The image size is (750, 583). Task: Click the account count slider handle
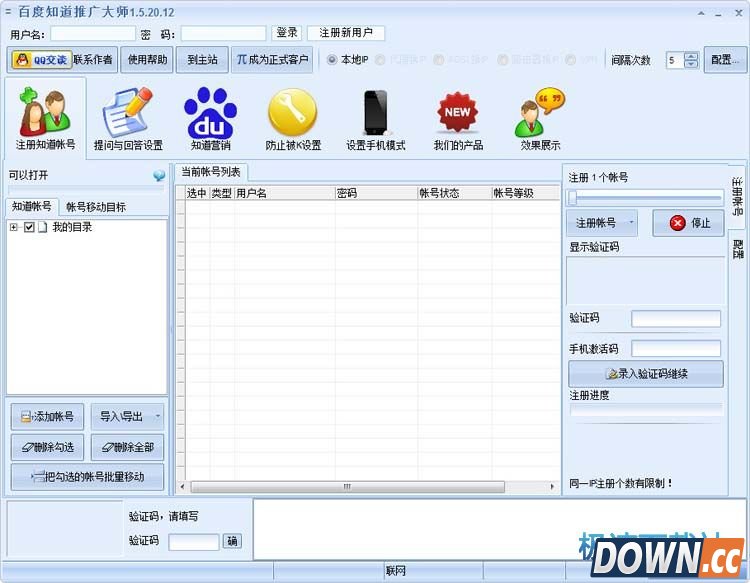[x=573, y=197]
